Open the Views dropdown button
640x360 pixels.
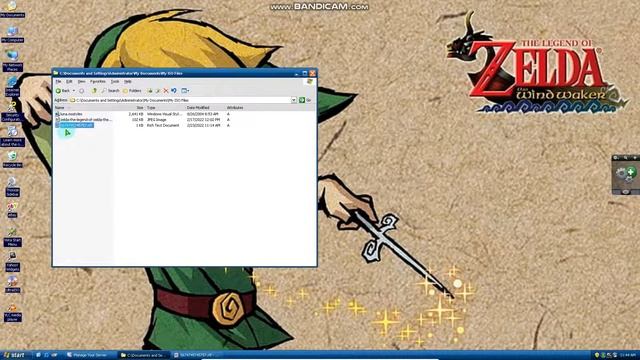[185, 91]
